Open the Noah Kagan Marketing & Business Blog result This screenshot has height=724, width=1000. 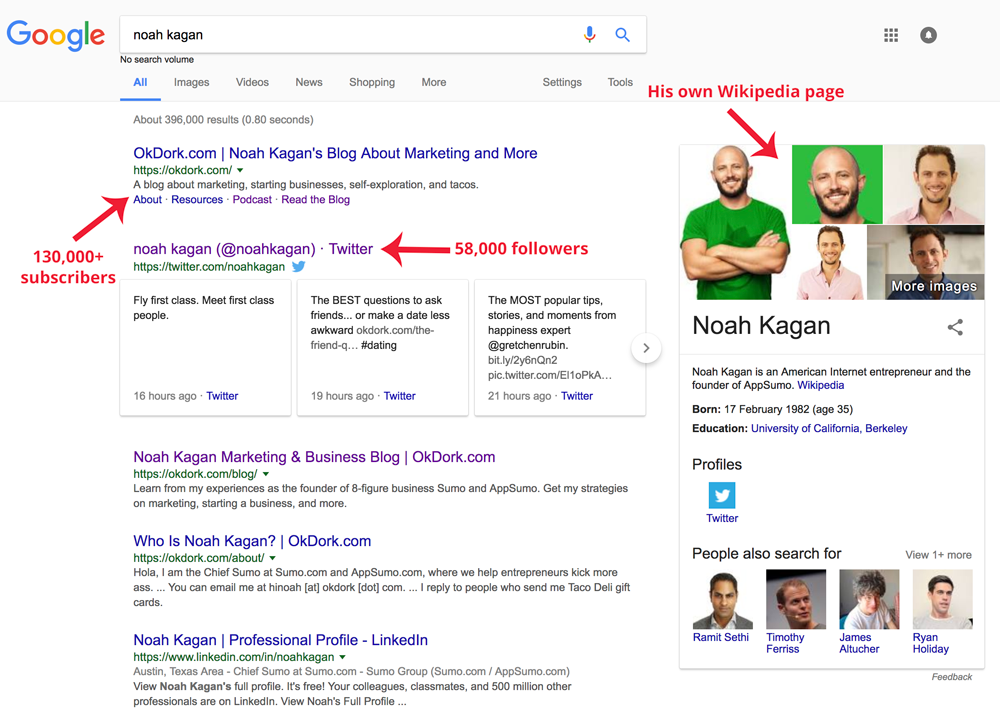(314, 457)
